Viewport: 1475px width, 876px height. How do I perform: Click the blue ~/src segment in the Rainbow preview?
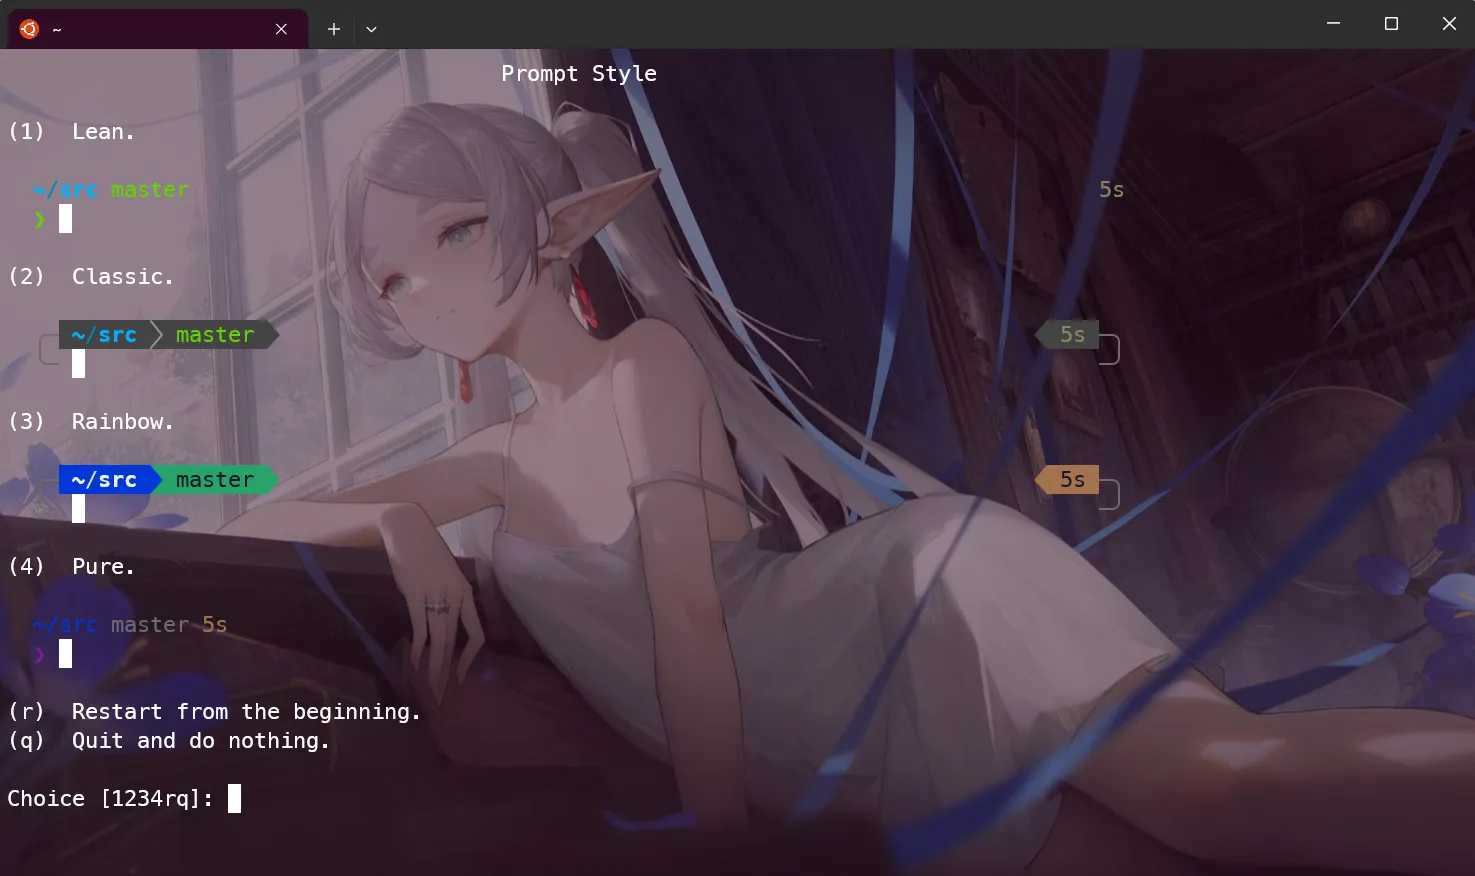pyautogui.click(x=104, y=480)
